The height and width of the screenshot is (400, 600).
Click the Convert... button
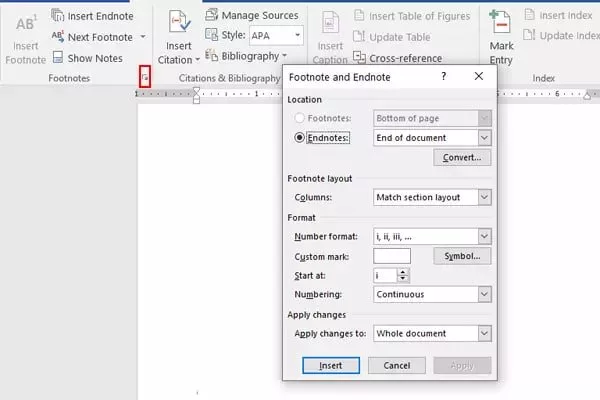pyautogui.click(x=462, y=157)
